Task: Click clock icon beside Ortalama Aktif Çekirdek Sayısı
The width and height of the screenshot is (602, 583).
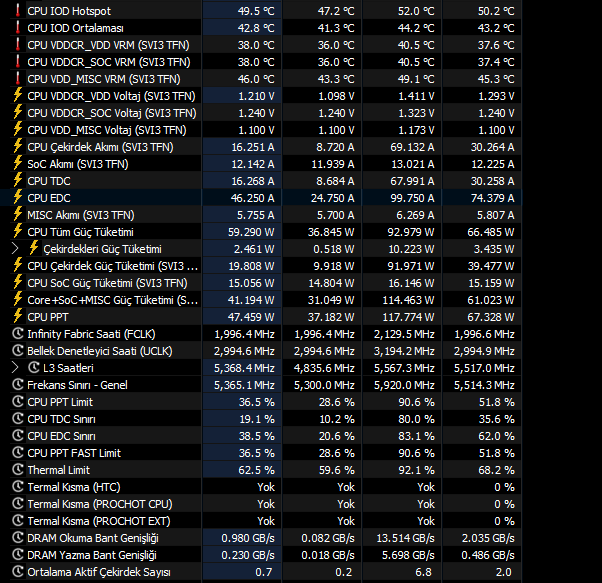Action: [x=18, y=572]
